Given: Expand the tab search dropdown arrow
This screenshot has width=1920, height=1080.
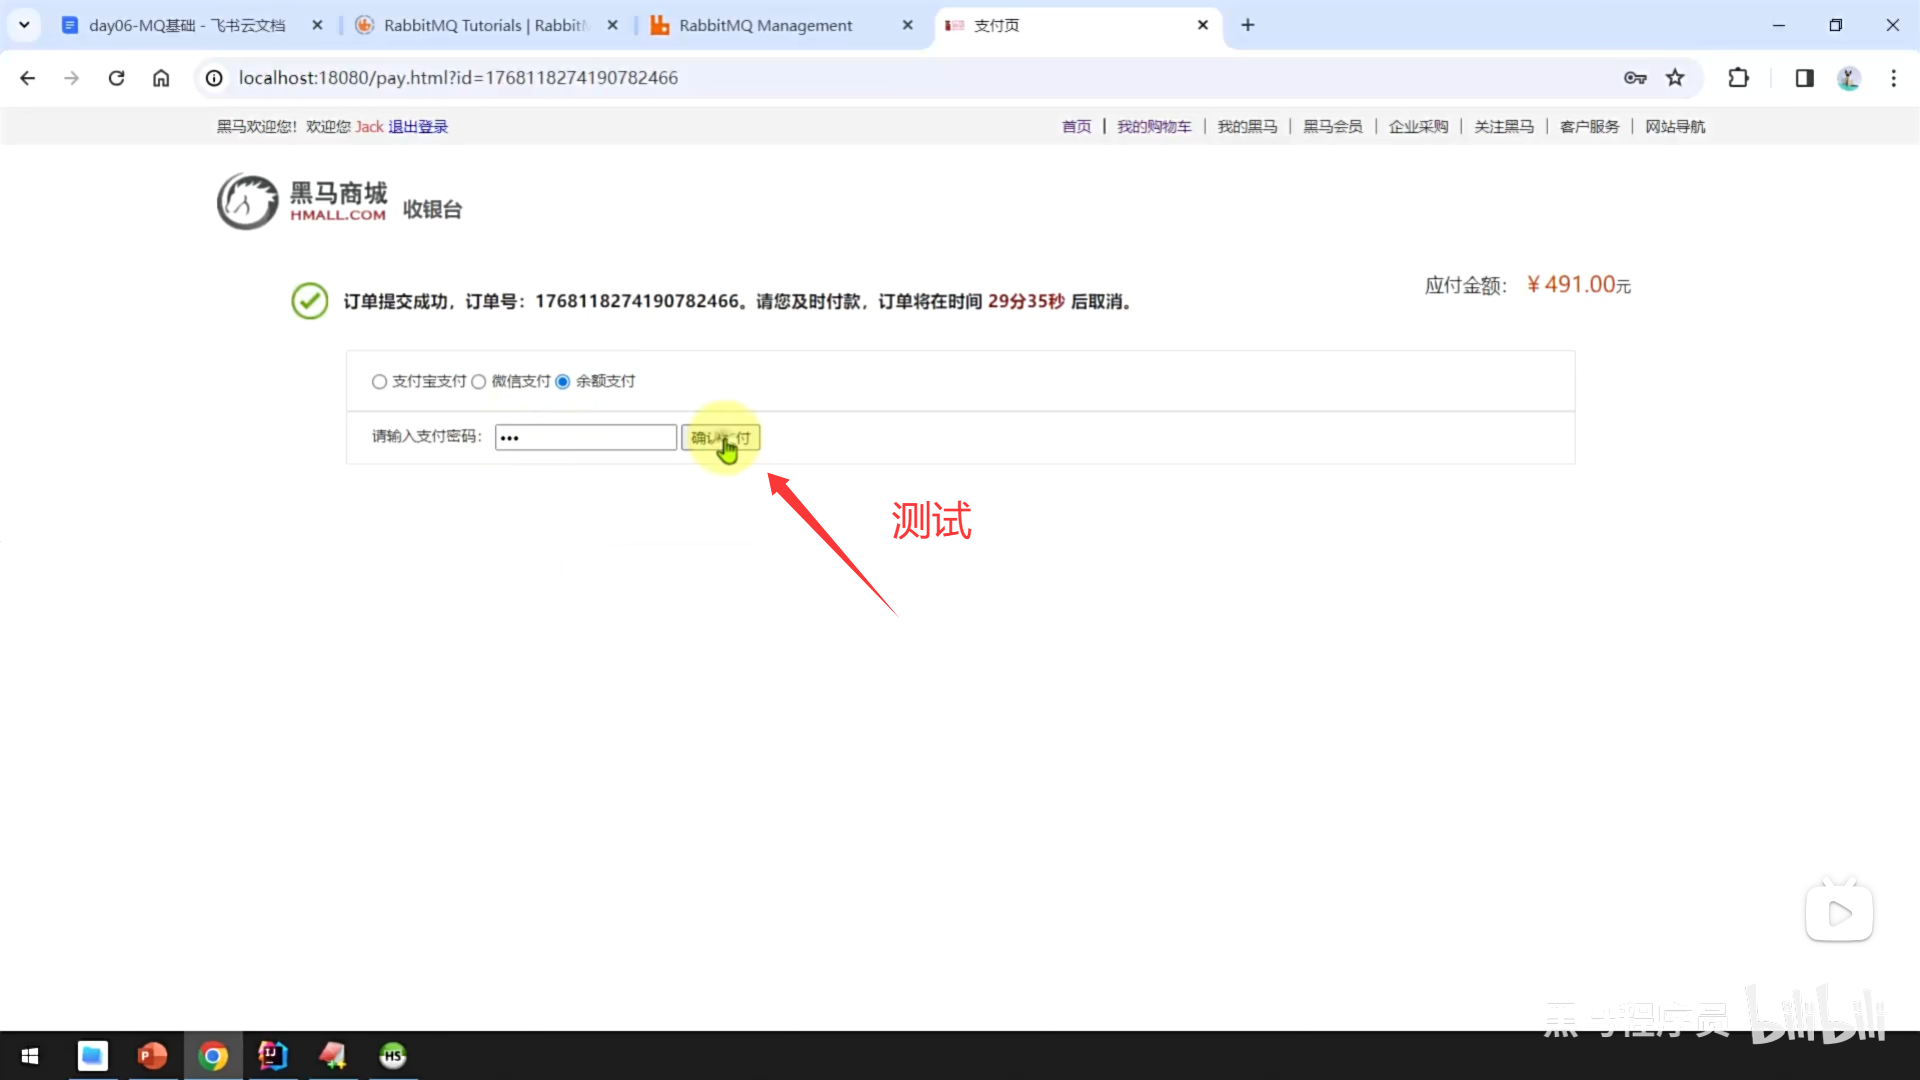Looking at the screenshot, I should (x=24, y=25).
